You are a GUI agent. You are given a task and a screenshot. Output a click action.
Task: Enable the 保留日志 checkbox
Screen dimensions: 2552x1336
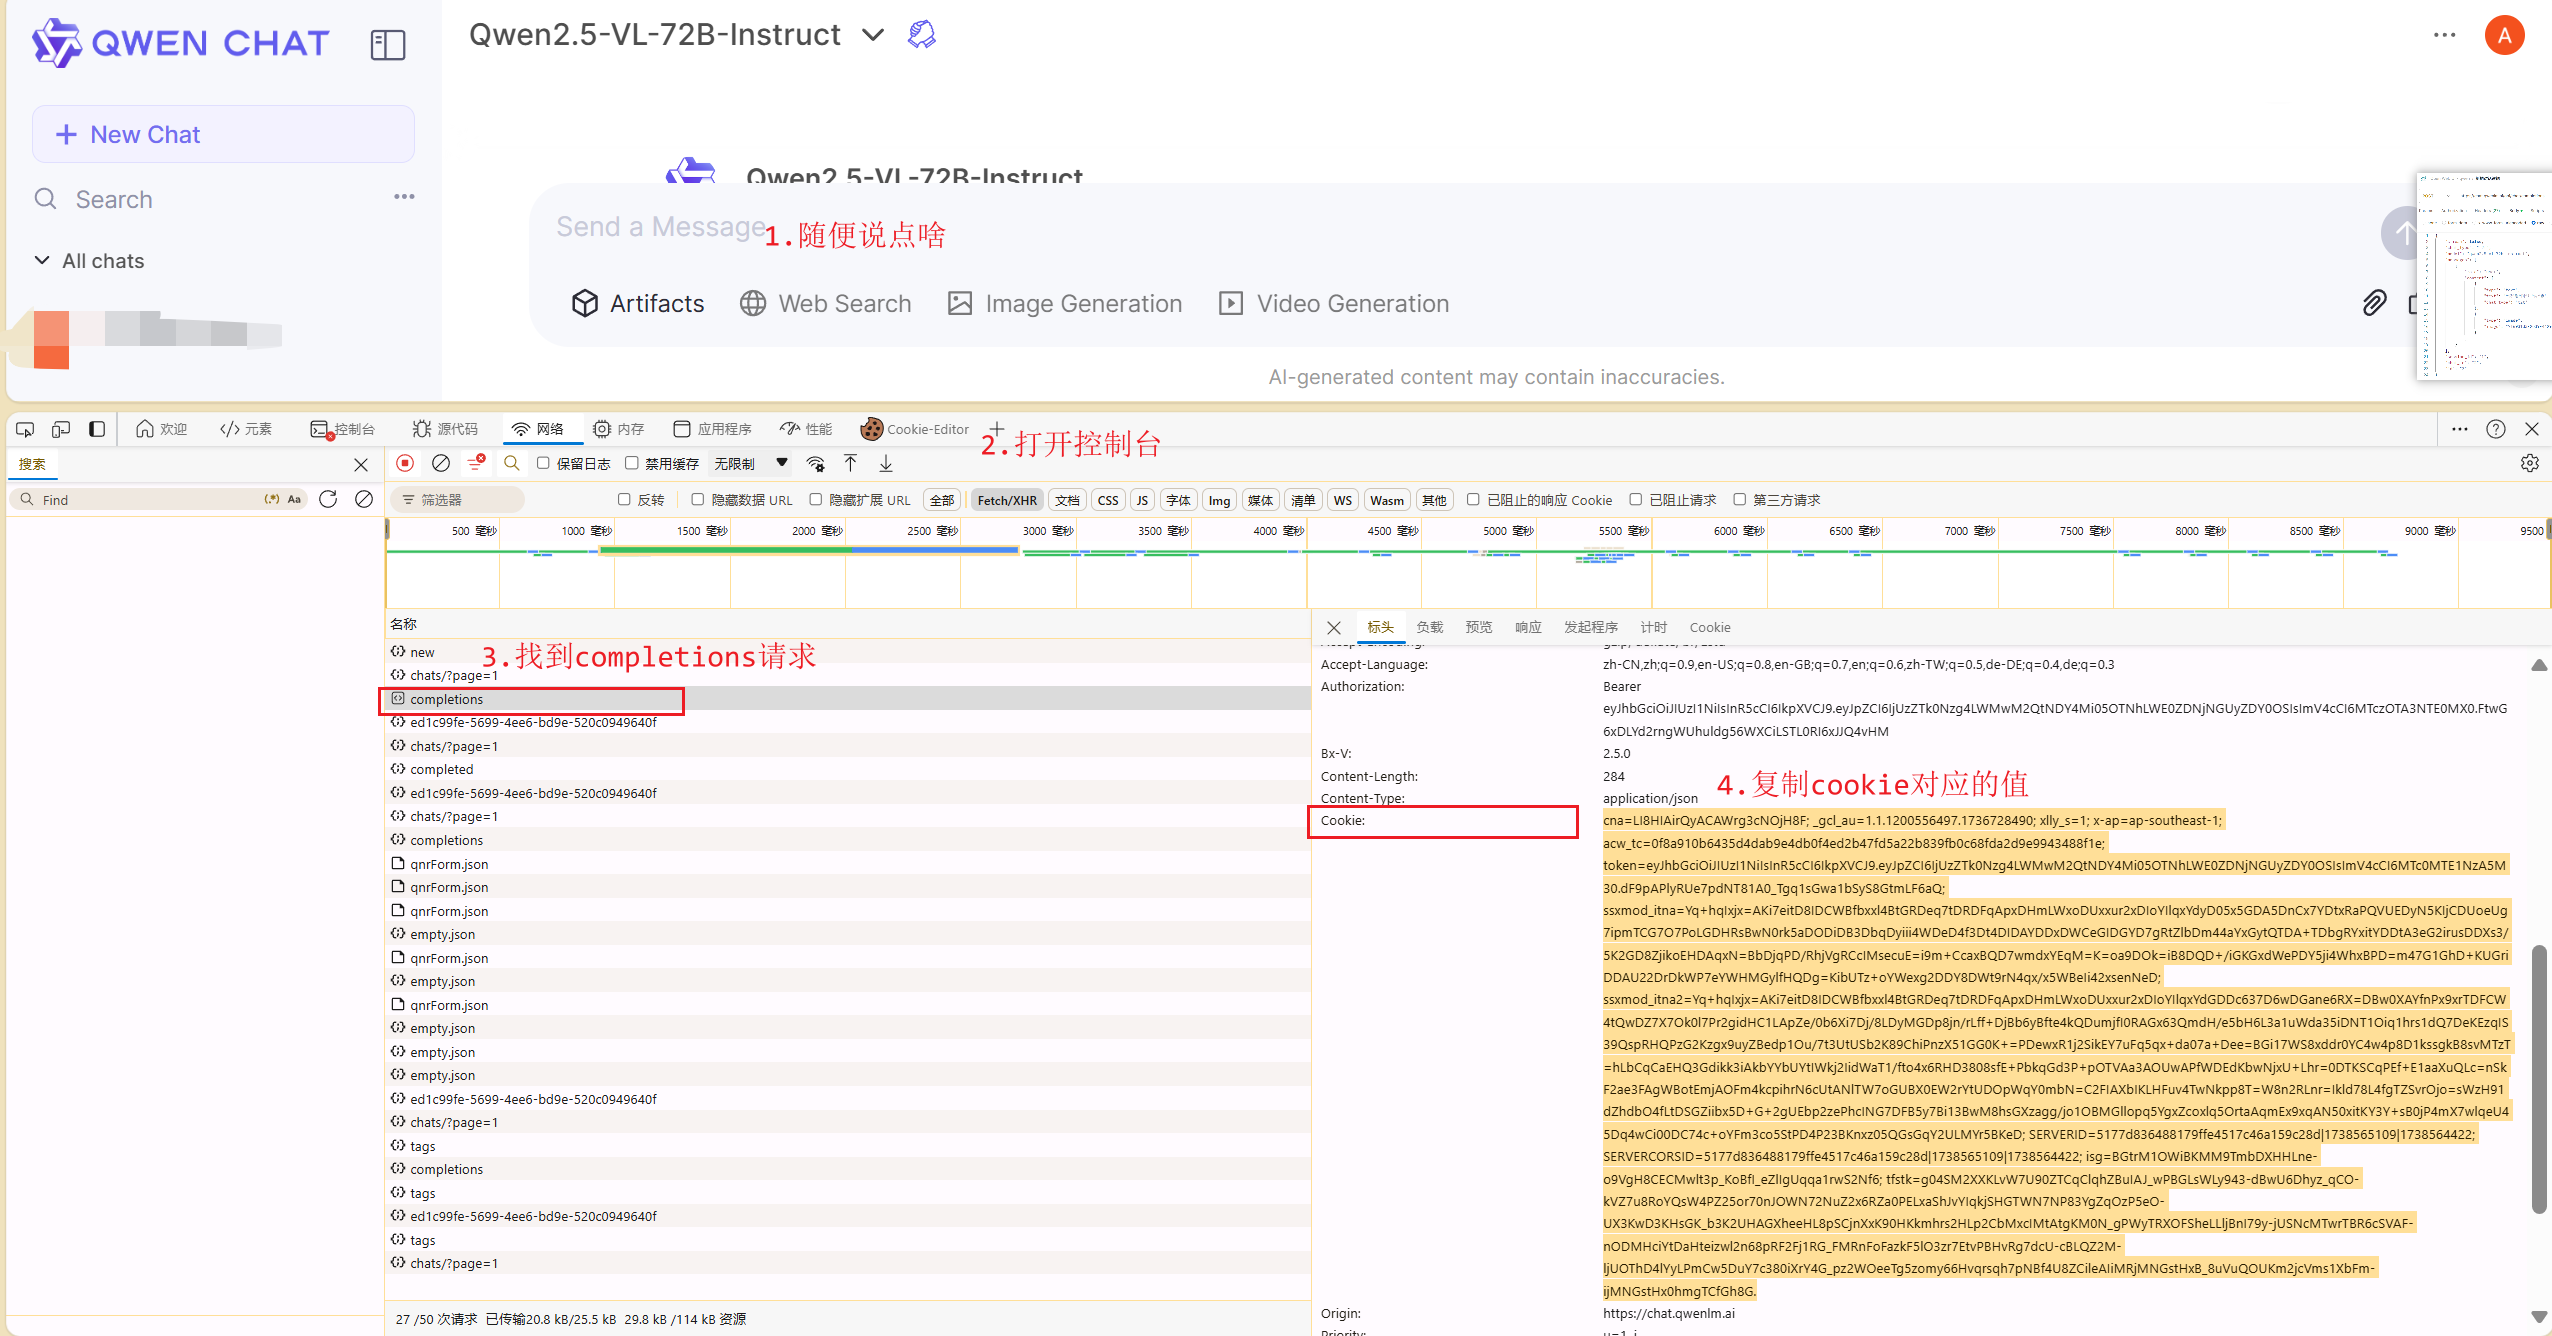543,463
